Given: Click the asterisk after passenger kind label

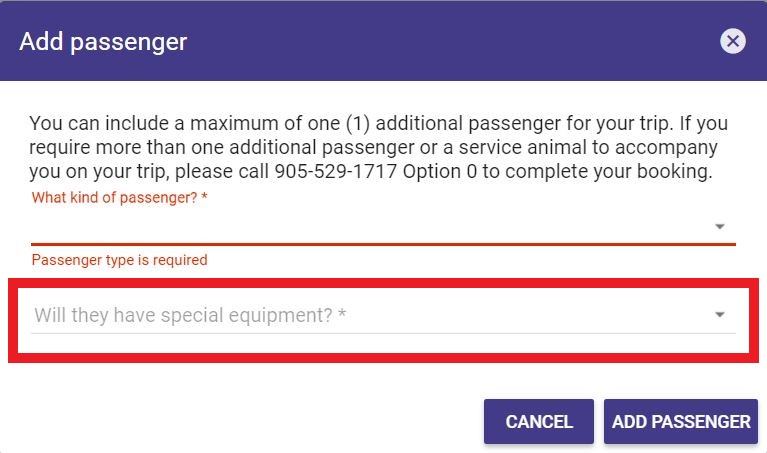Looking at the screenshot, I should tap(204, 197).
